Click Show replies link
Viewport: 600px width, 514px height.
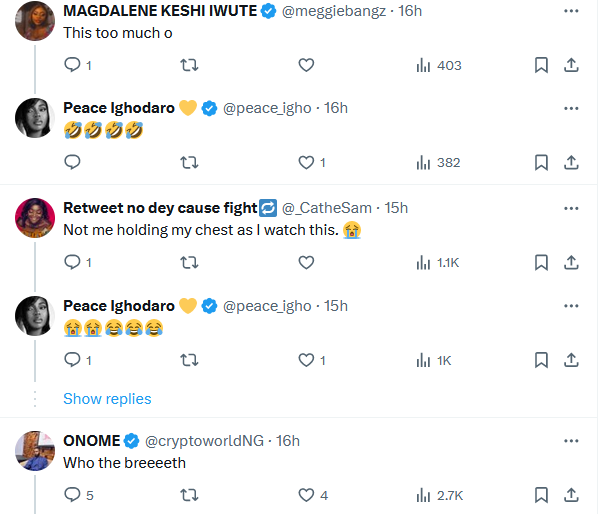(107, 398)
